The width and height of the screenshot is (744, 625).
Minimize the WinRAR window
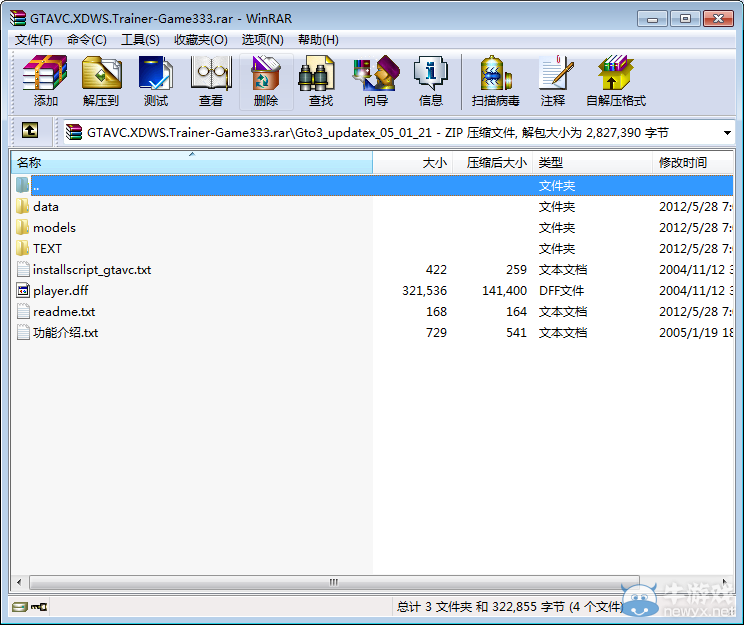pyautogui.click(x=652, y=19)
